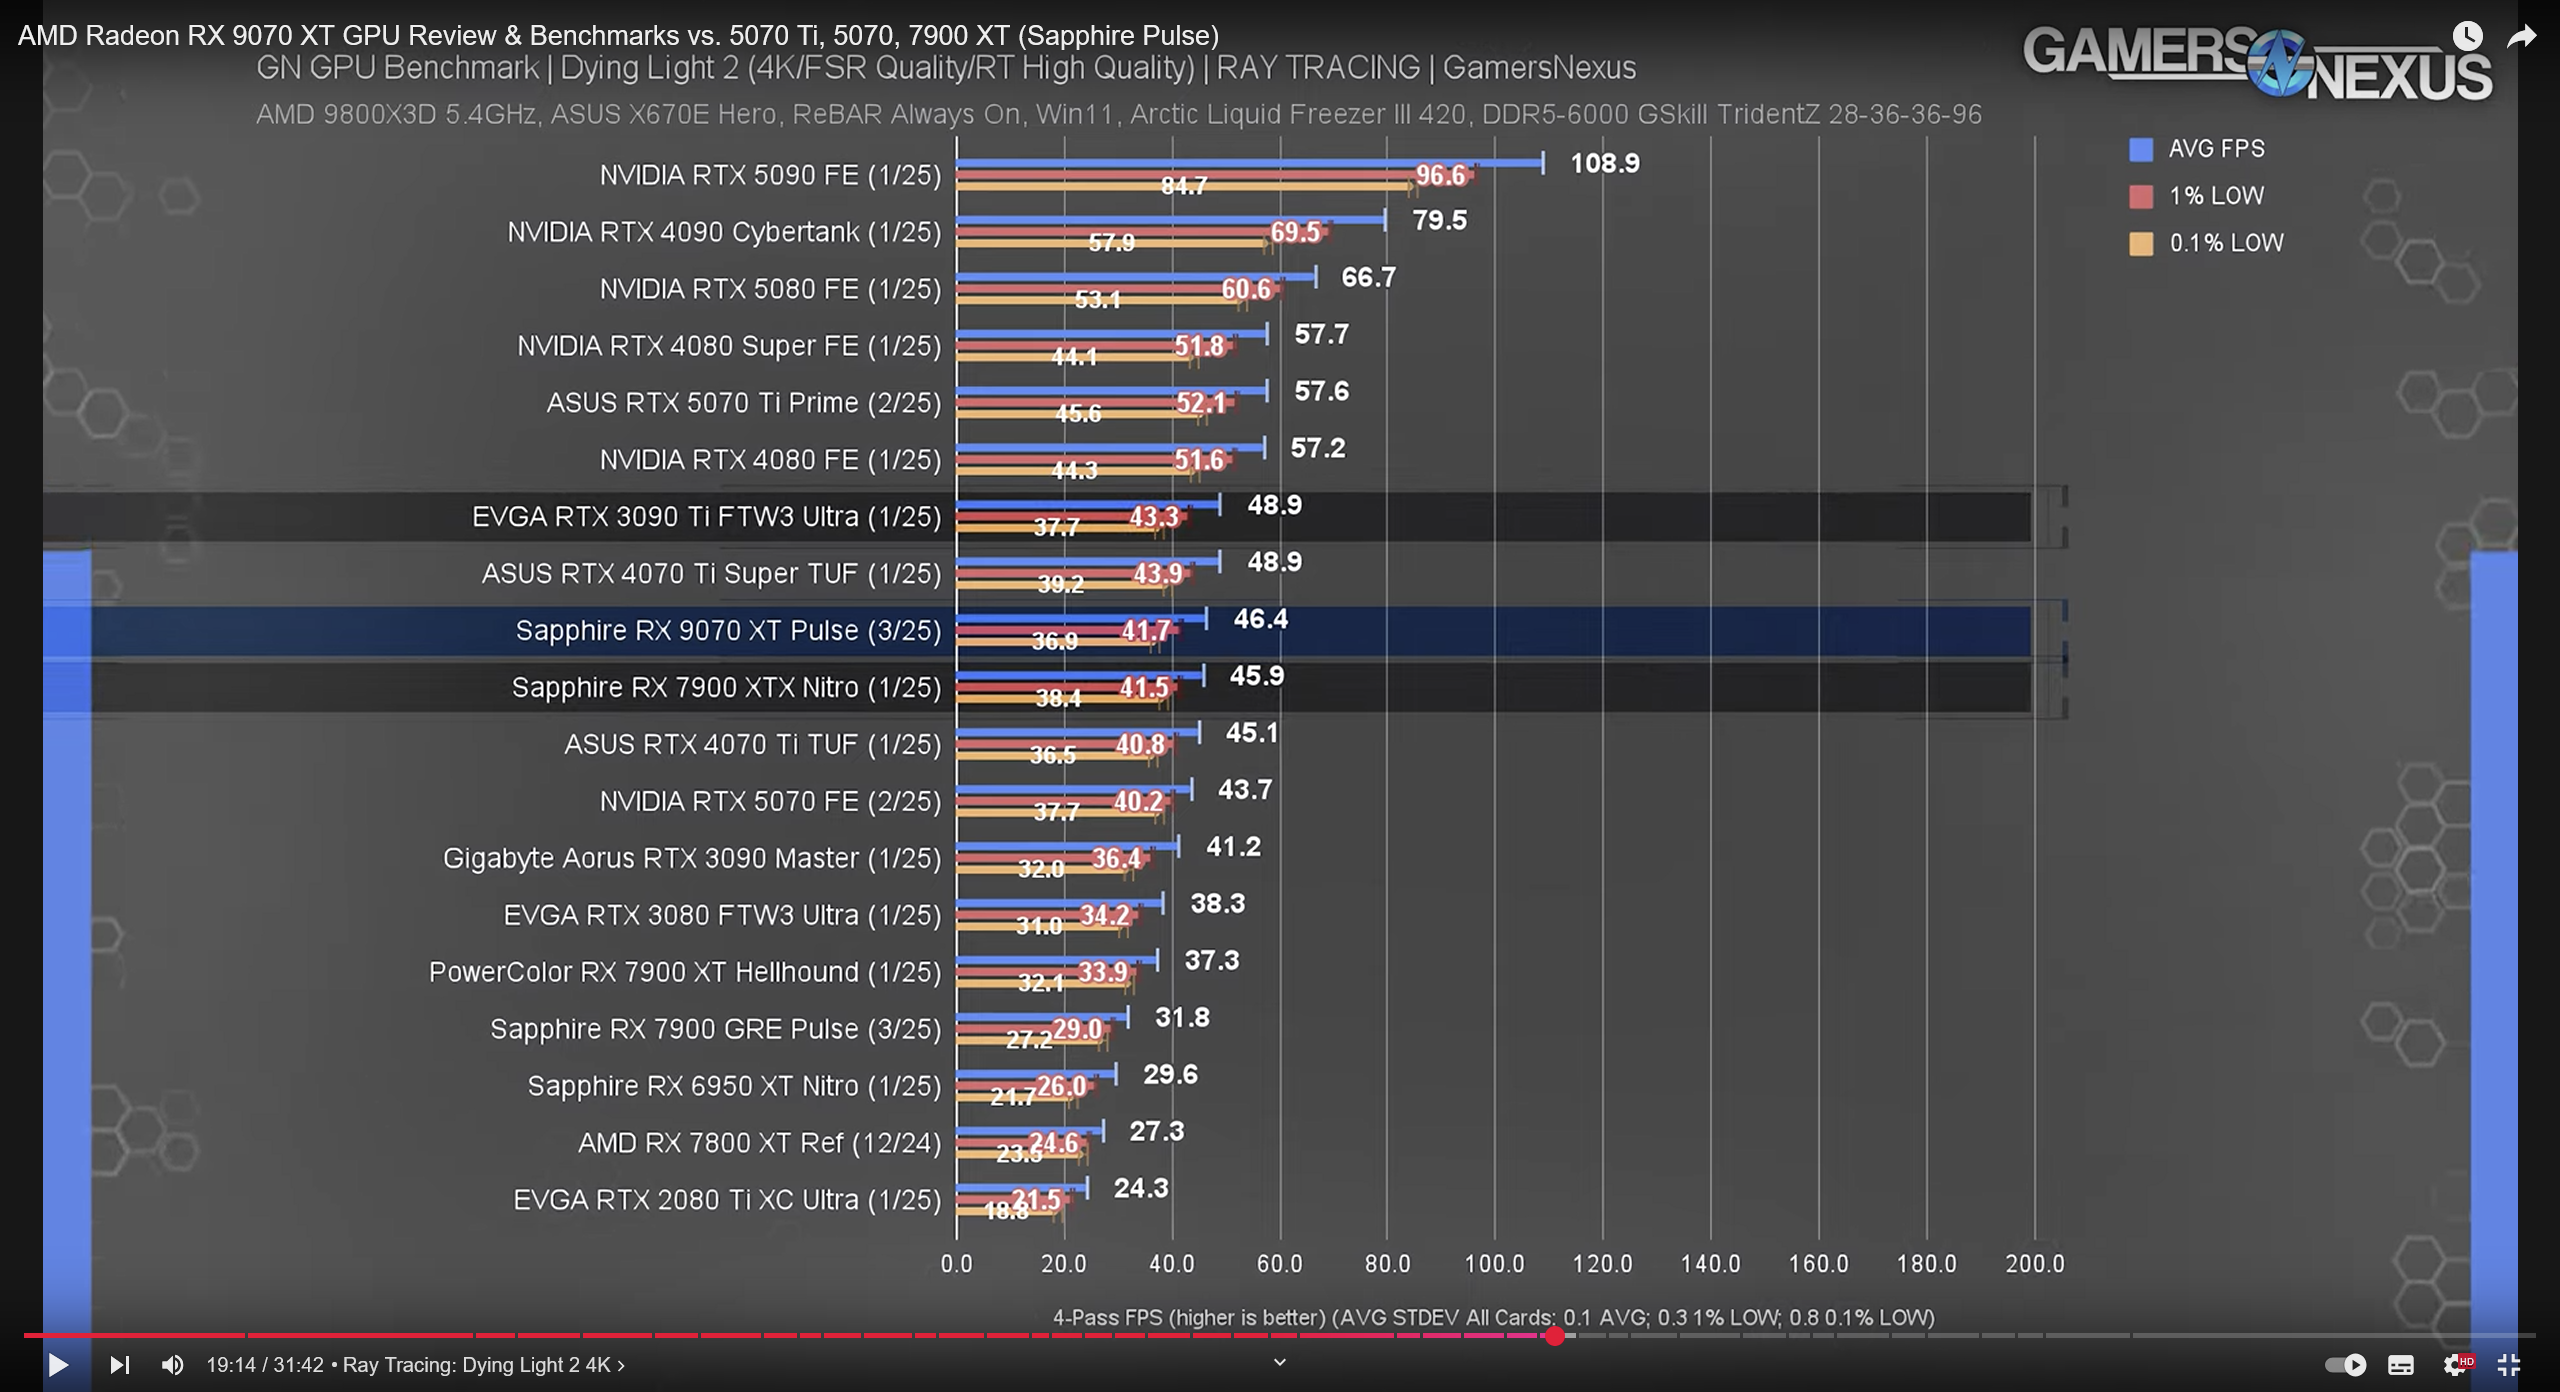This screenshot has height=1392, width=2560.
Task: Click the 'ASUS RTX 4070 Ti TUF (1/25)' label
Action: click(x=752, y=745)
